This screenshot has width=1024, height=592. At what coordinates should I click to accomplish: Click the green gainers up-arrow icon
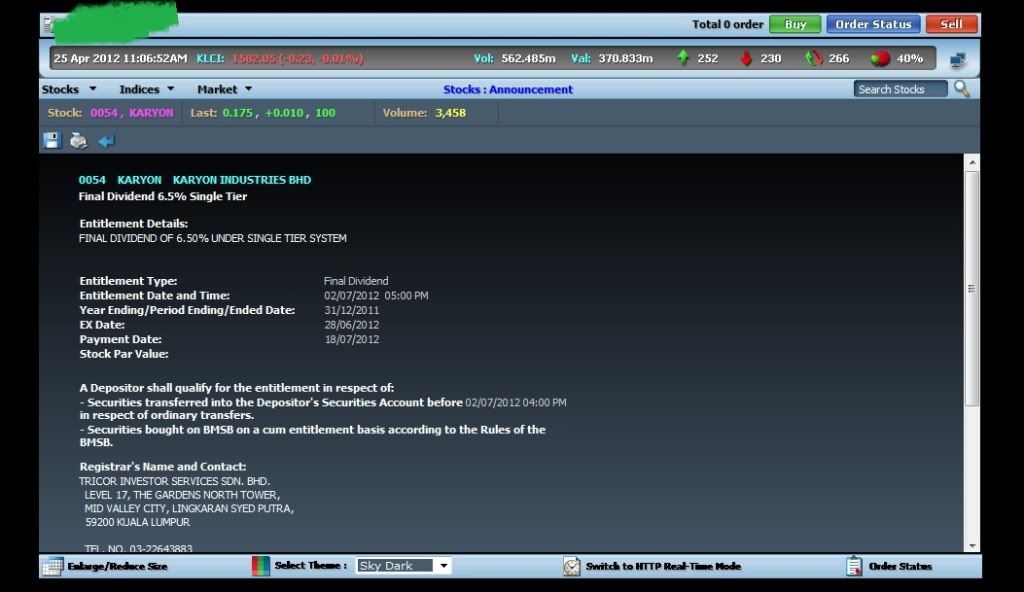tap(683, 58)
